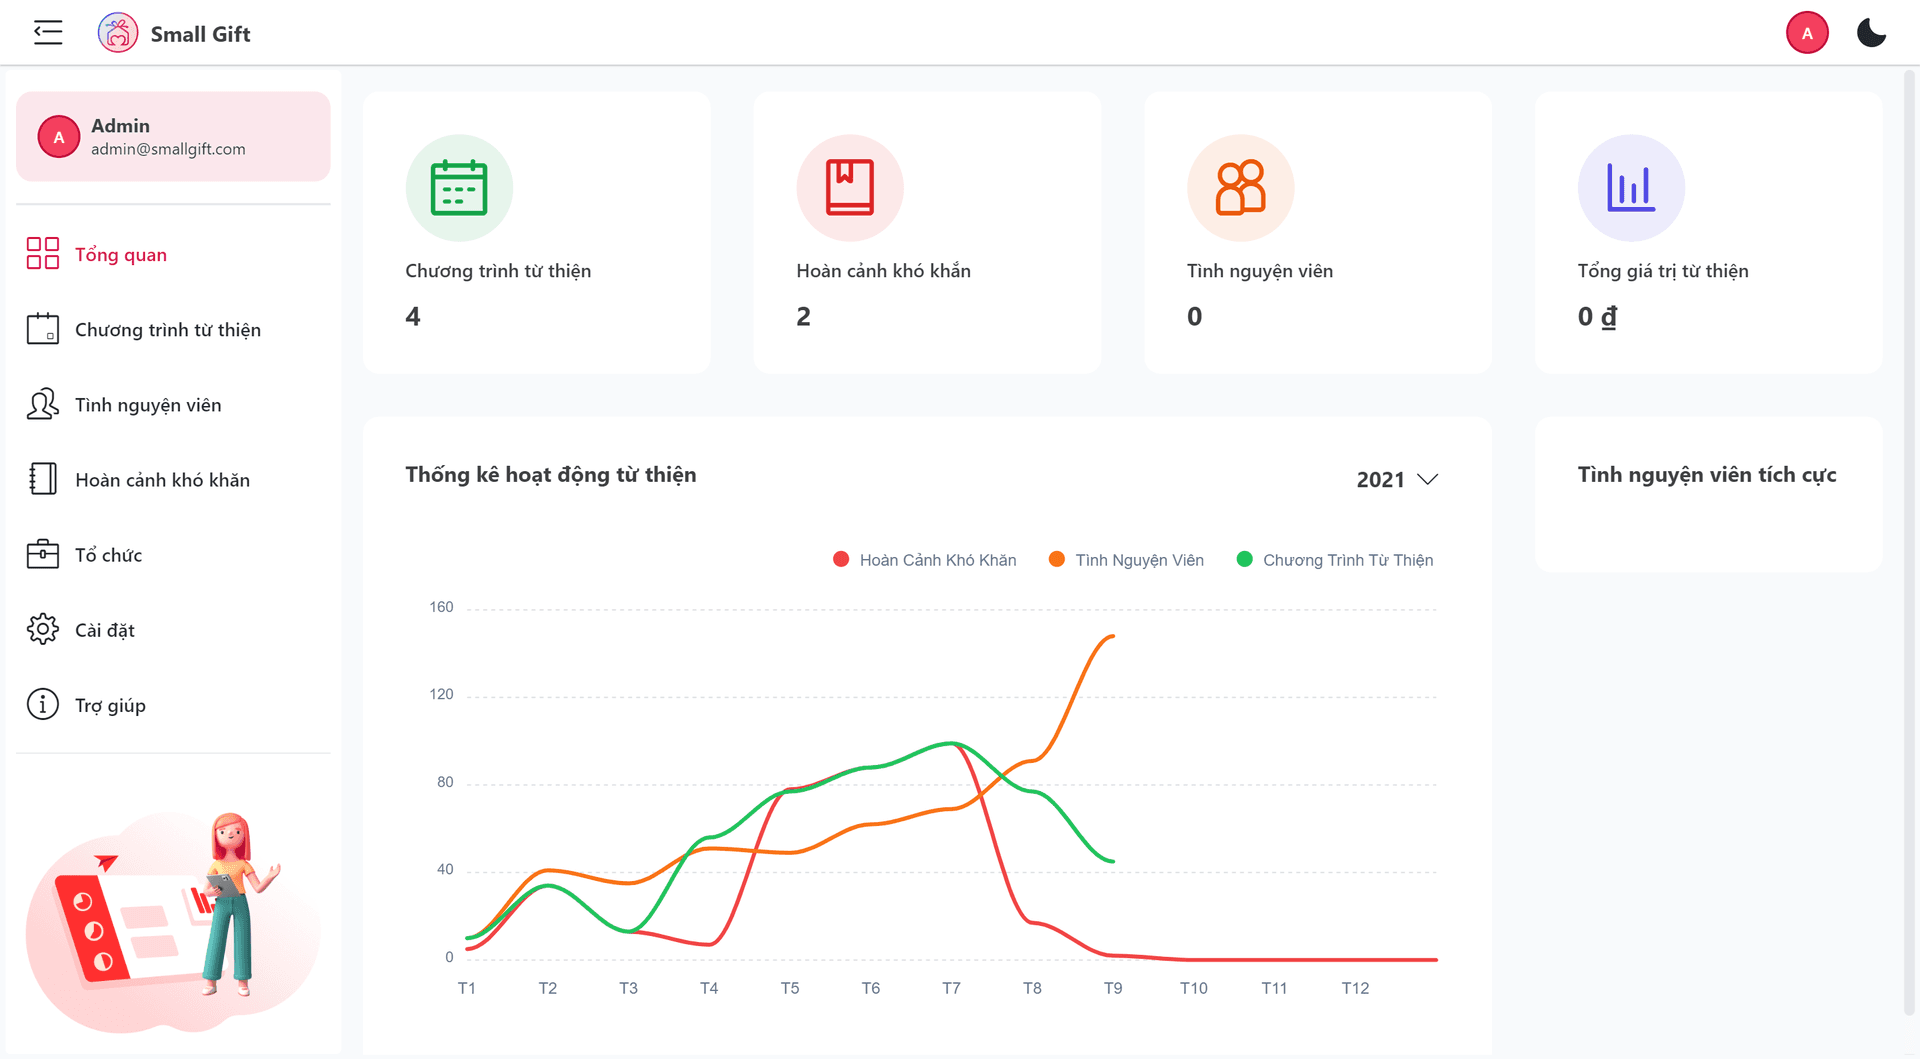Click the purple bar chart donation icon
The image size is (1920, 1059).
[1631, 188]
